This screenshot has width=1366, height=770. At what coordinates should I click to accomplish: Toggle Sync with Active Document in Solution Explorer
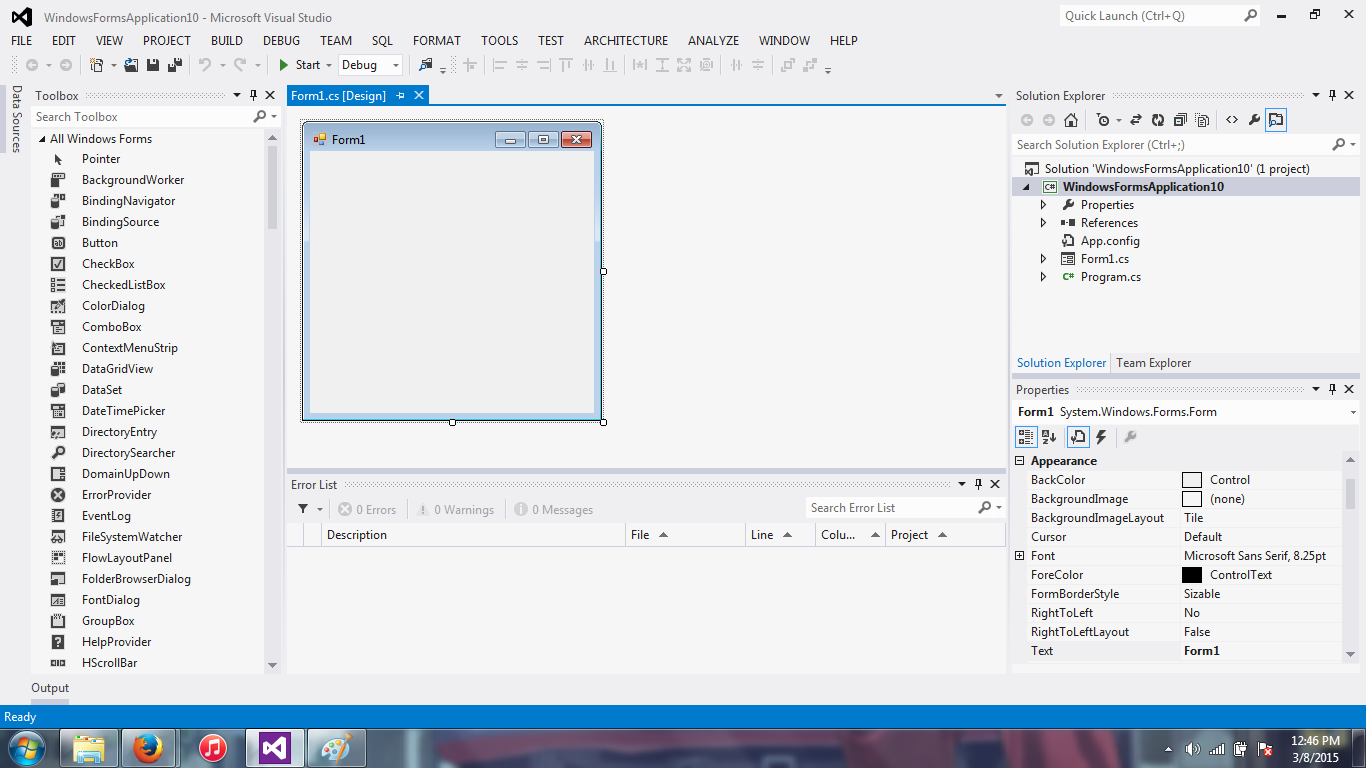coord(1136,120)
